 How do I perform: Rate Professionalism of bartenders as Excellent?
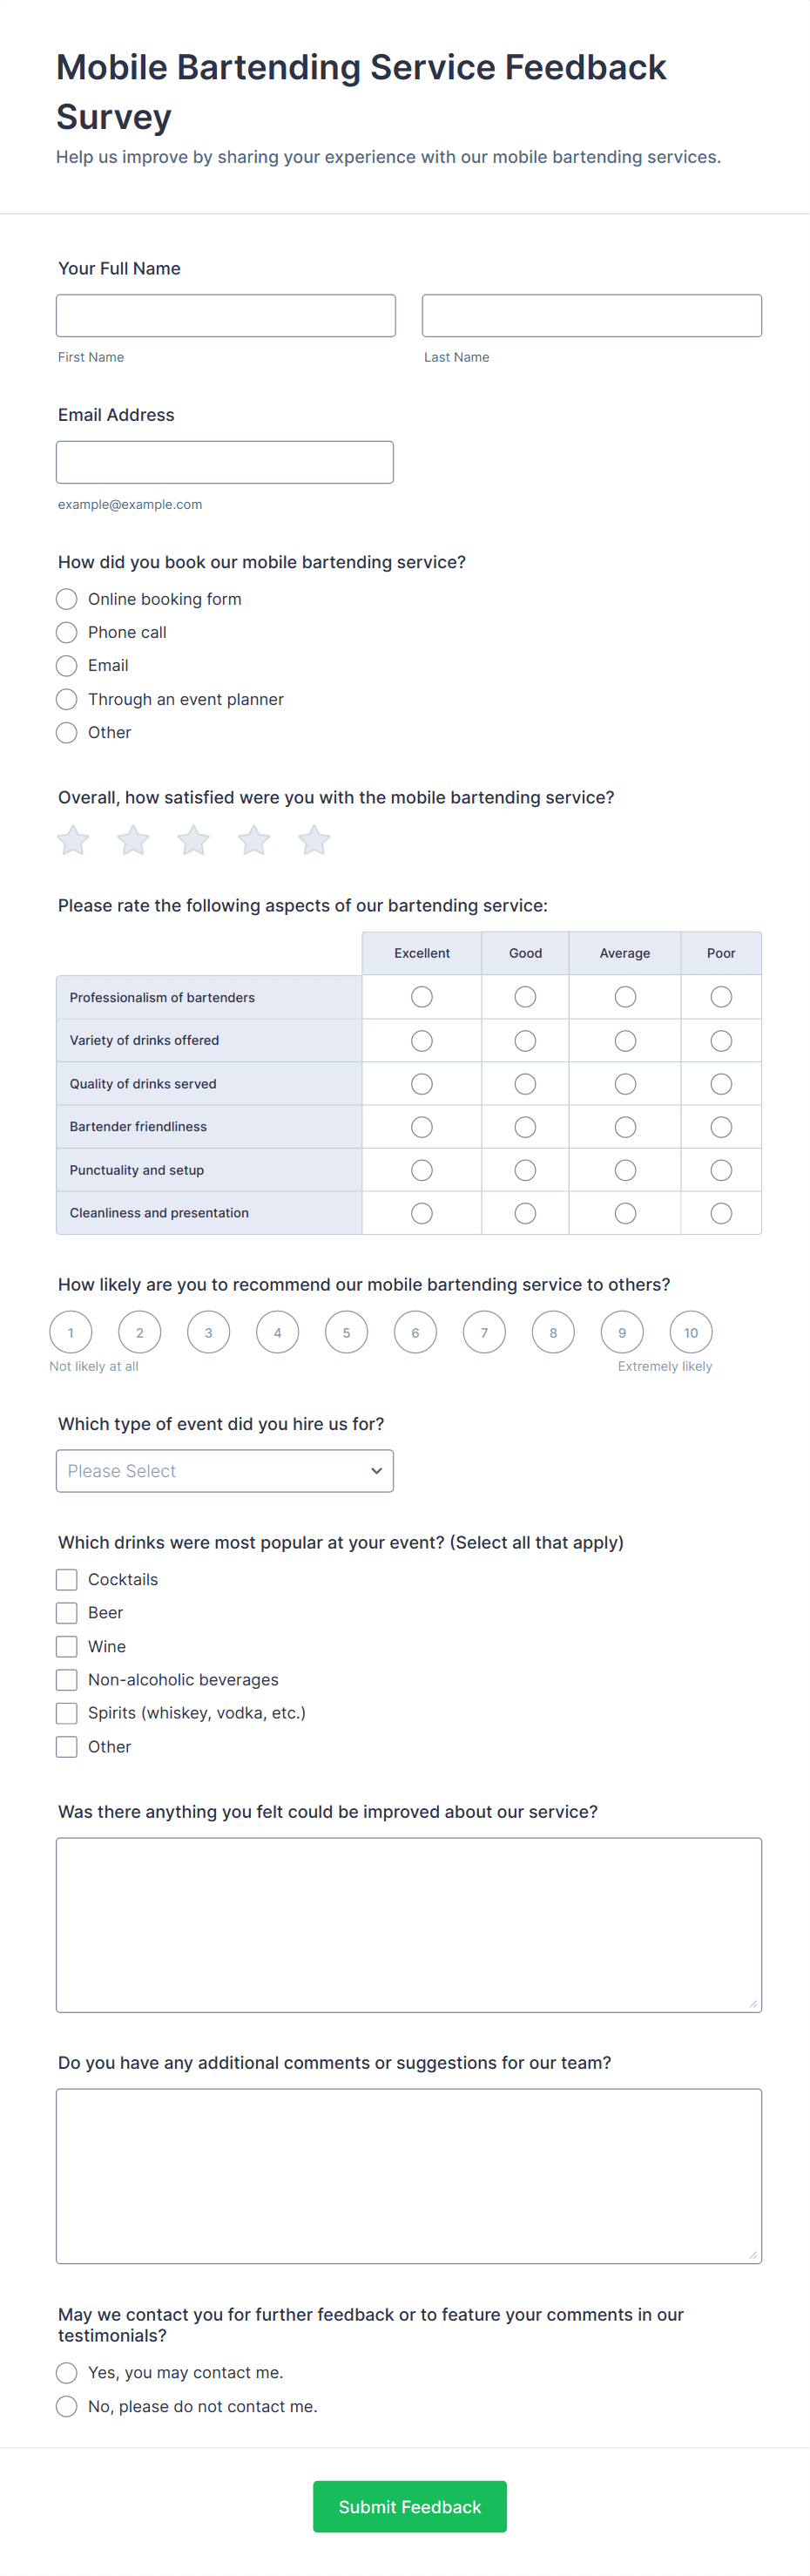422,997
